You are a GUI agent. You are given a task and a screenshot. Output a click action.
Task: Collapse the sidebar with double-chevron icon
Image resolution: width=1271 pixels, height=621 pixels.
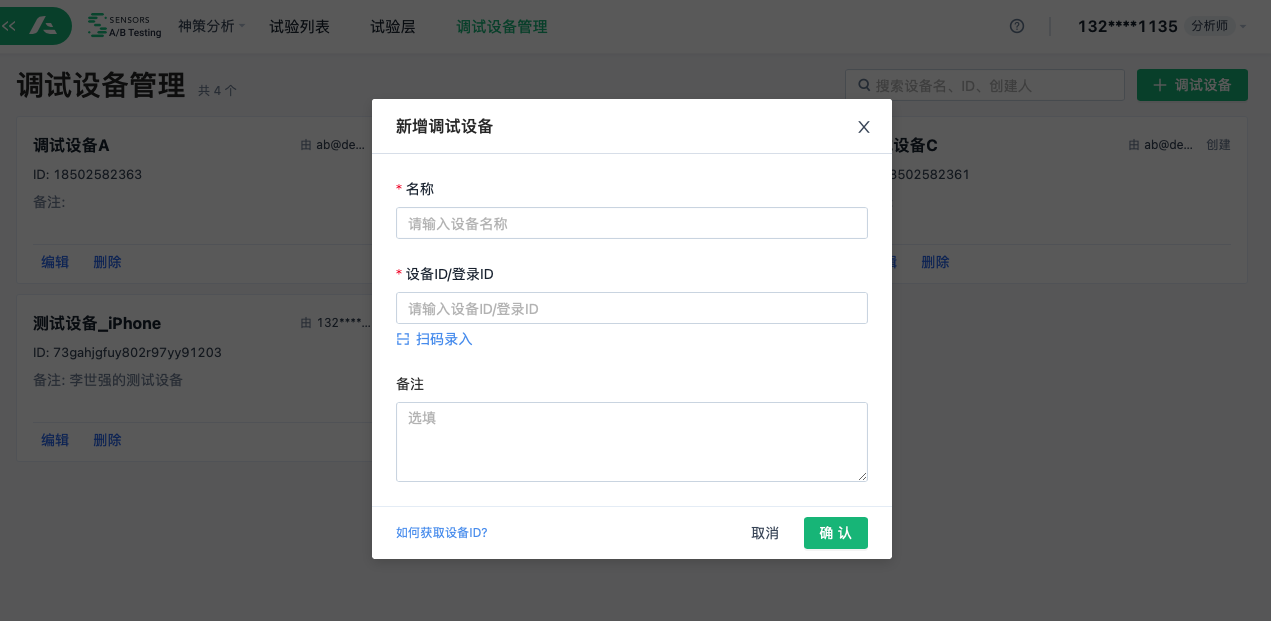[10, 26]
